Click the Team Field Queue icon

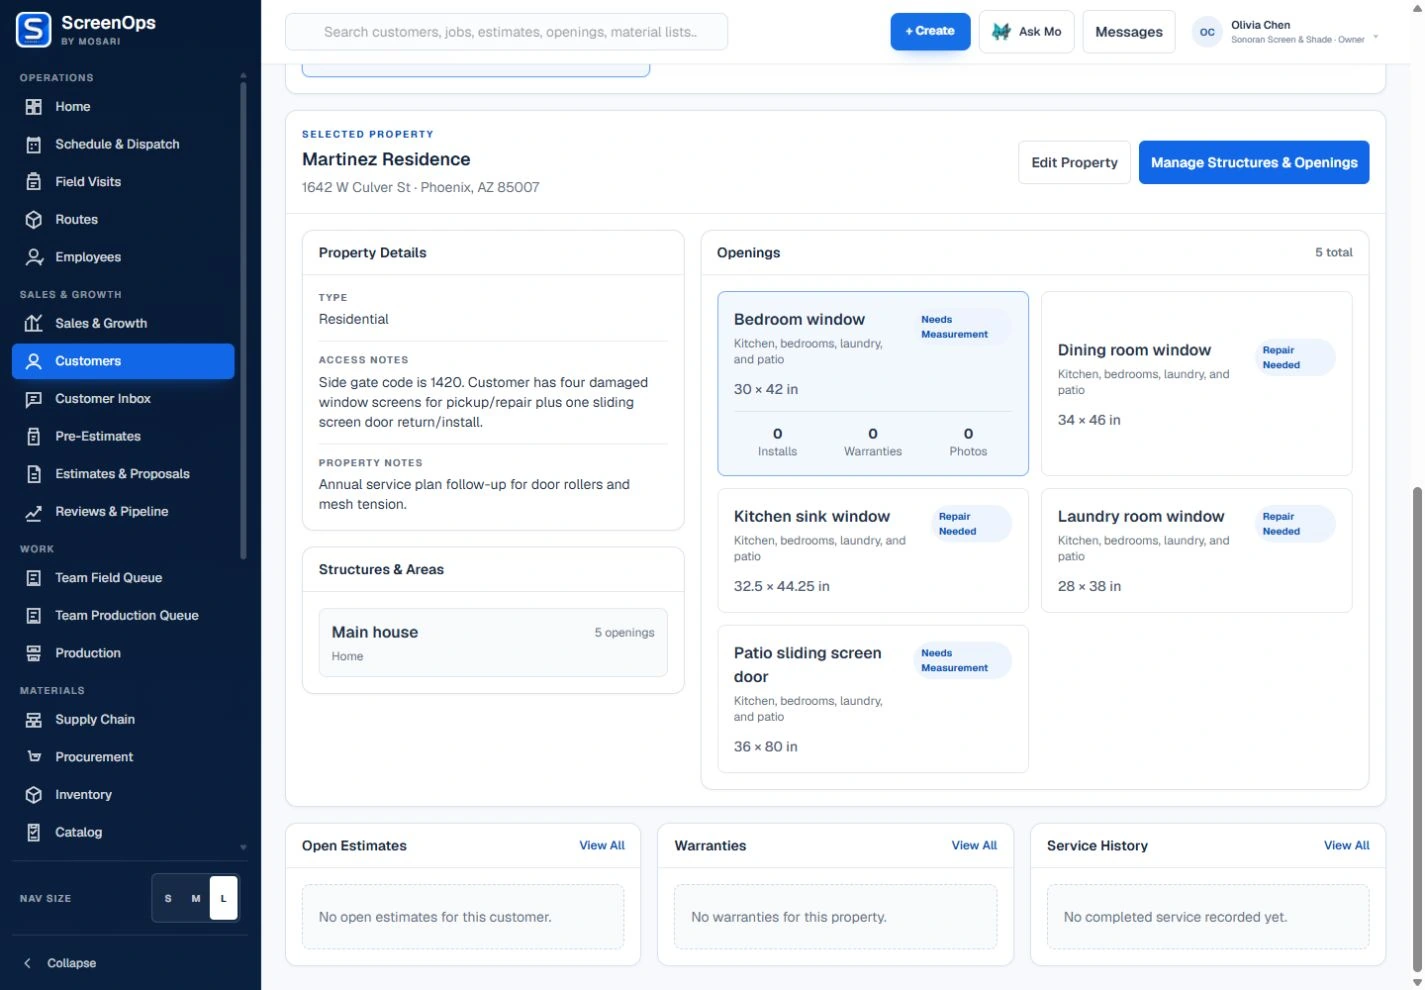click(x=34, y=578)
